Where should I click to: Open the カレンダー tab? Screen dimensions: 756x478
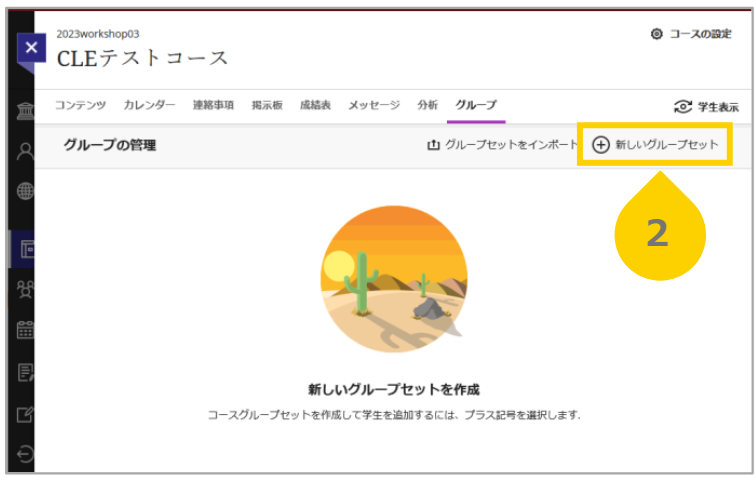[149, 105]
